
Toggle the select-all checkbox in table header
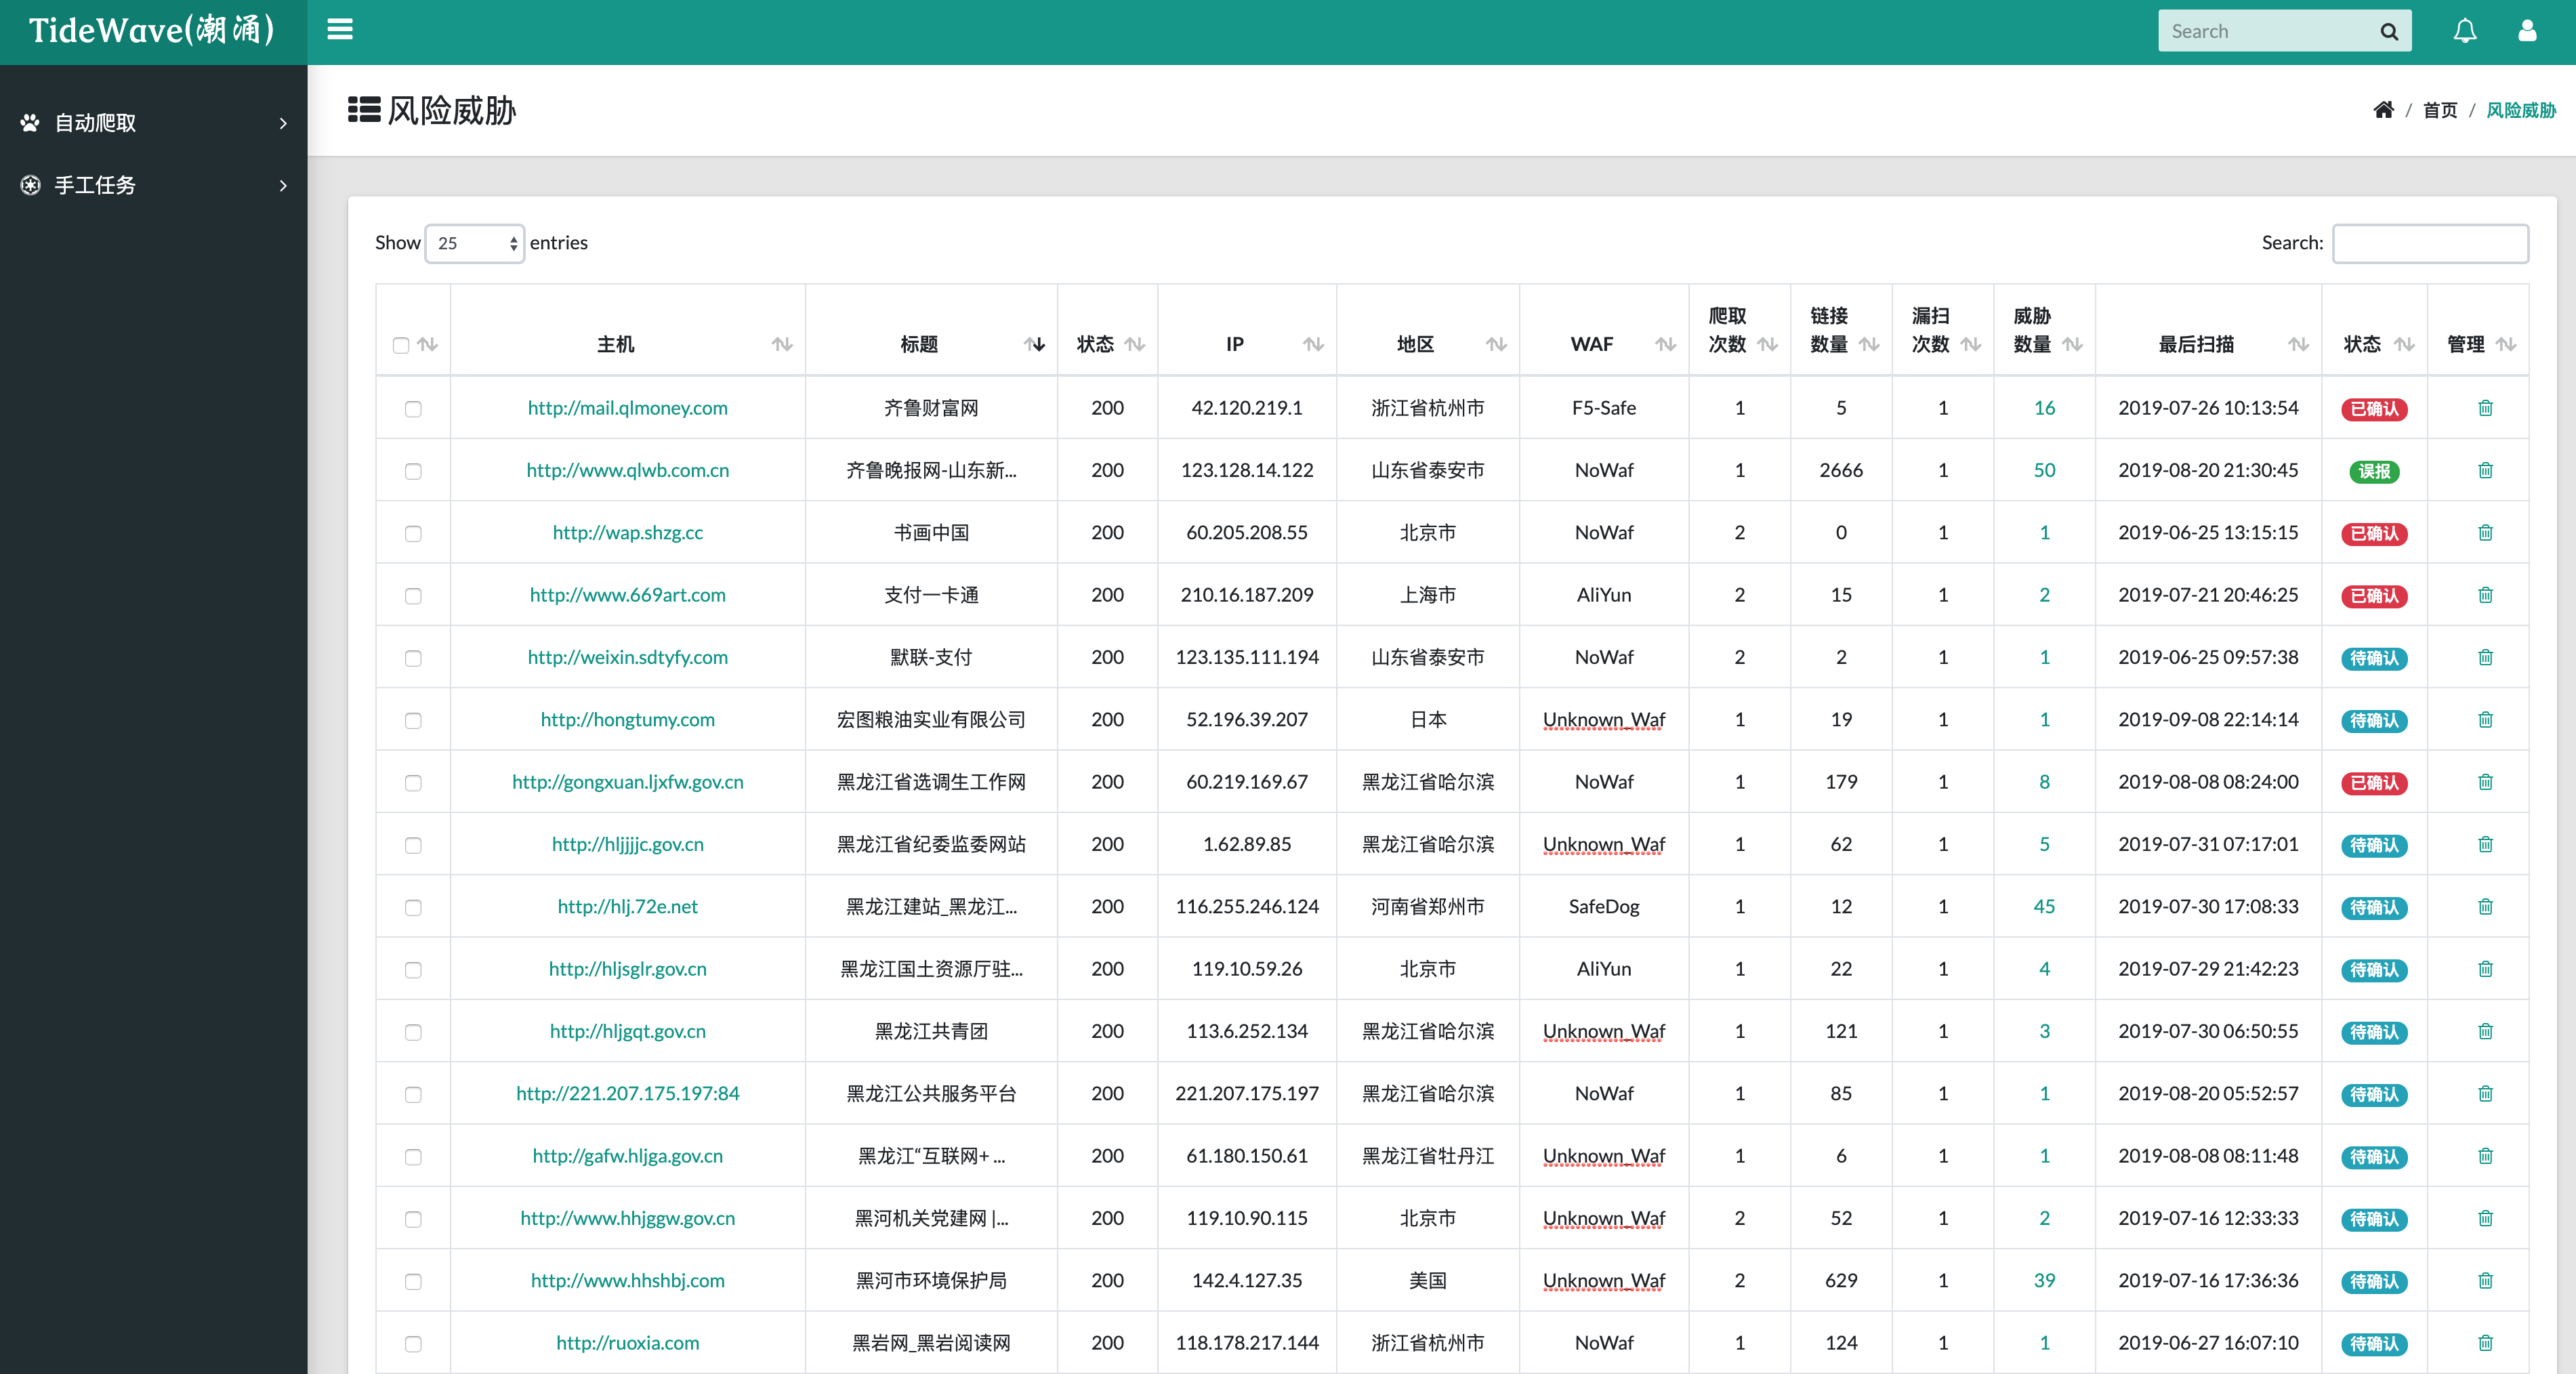tap(401, 345)
